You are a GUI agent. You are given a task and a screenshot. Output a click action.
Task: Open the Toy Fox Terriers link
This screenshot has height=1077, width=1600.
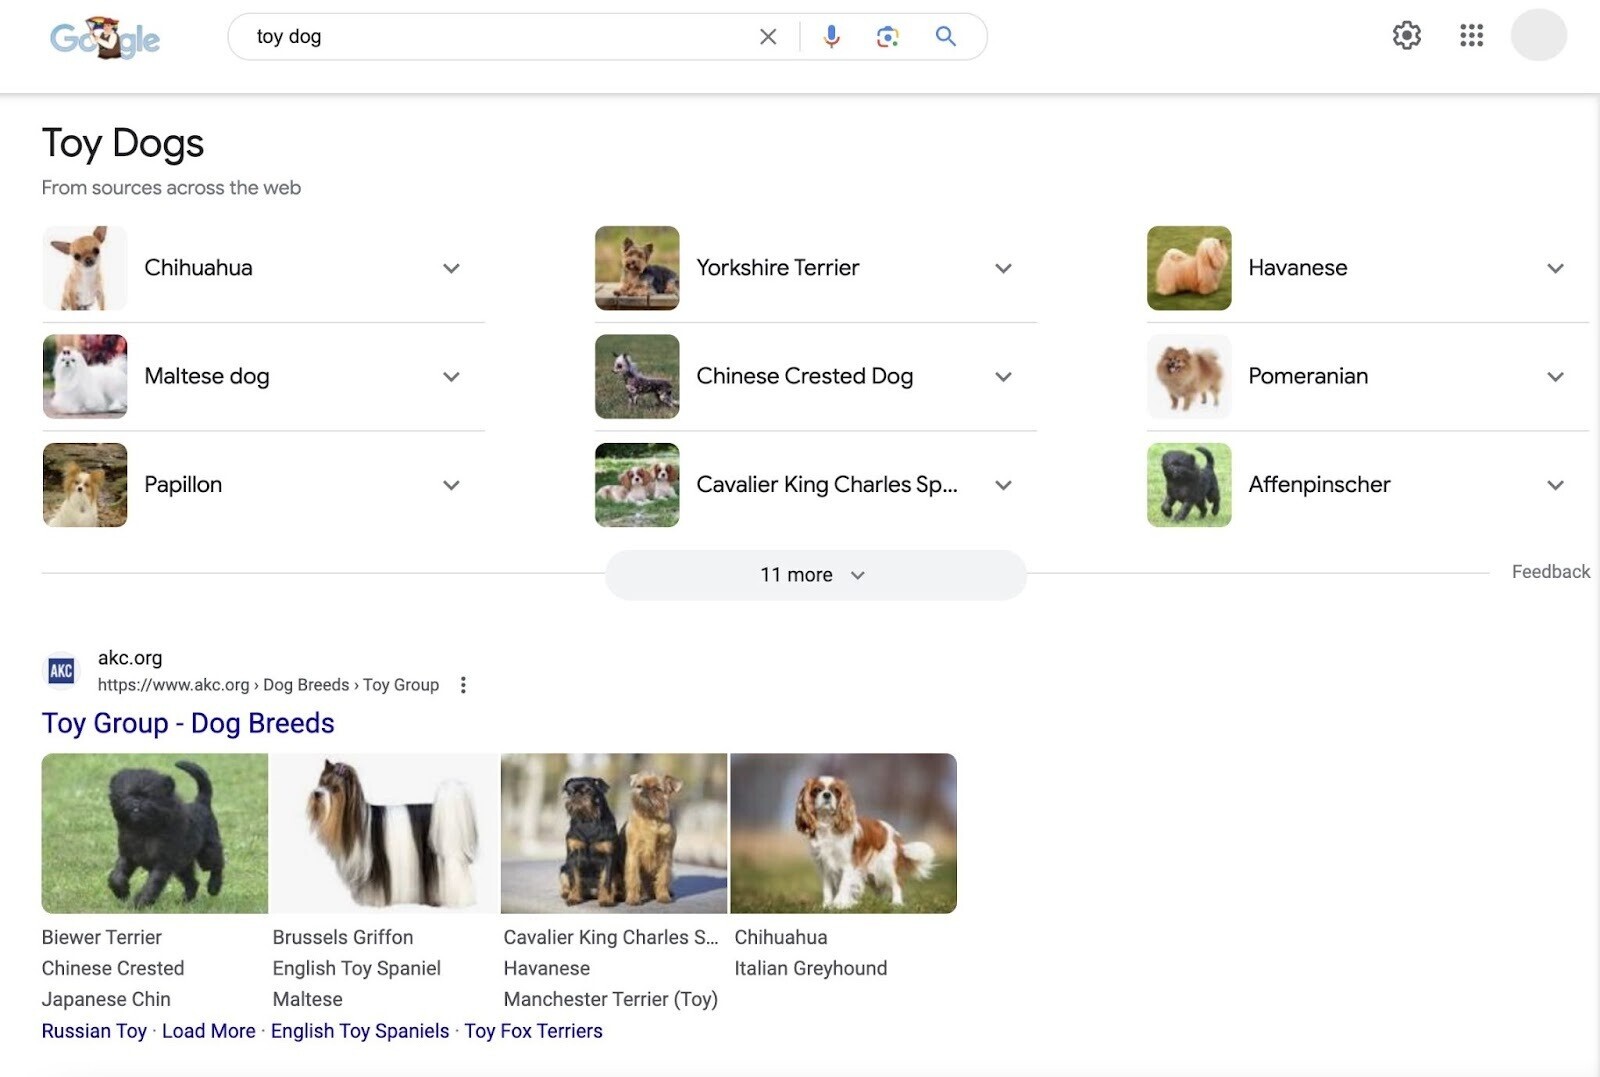click(534, 1030)
